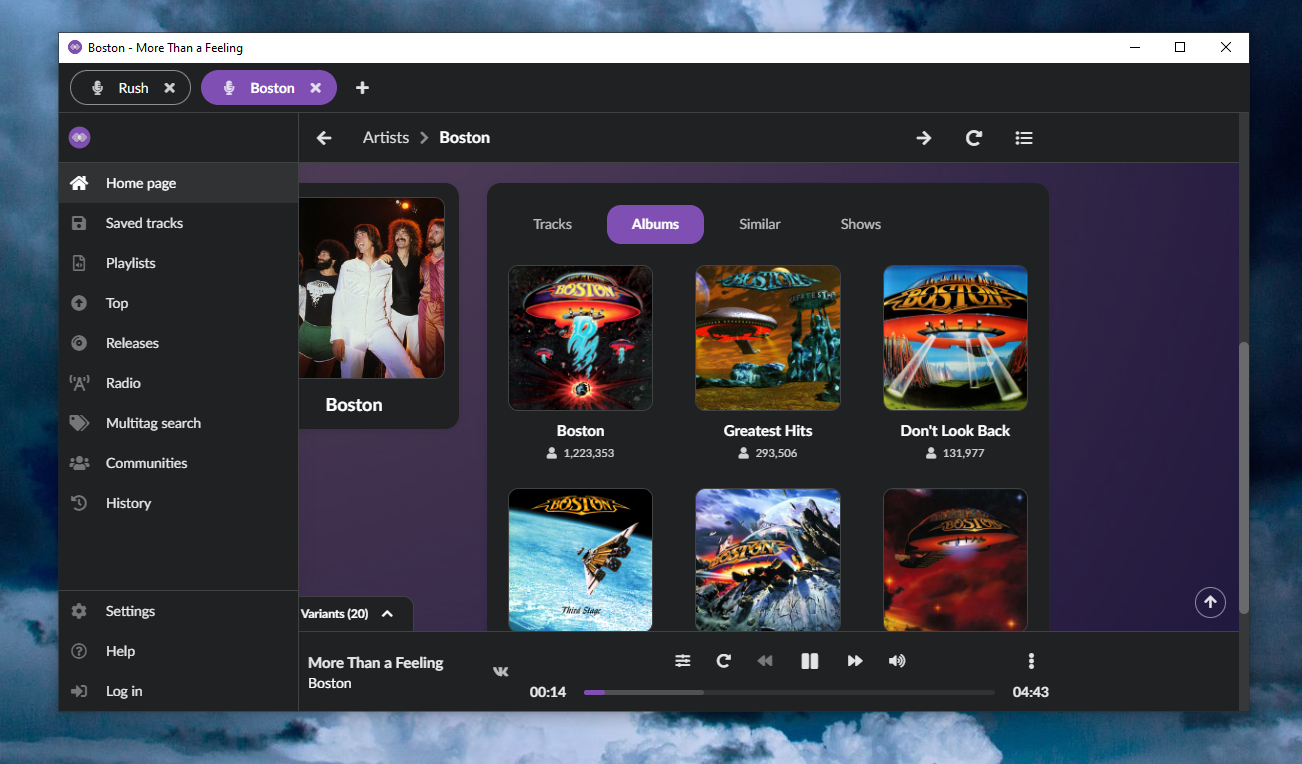Skip to previous track
1302x764 pixels.
(x=765, y=661)
